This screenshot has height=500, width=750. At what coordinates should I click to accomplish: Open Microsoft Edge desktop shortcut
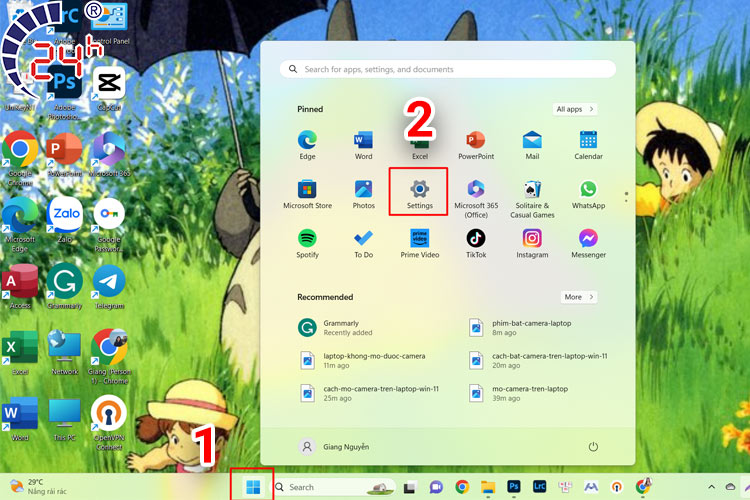[20, 225]
